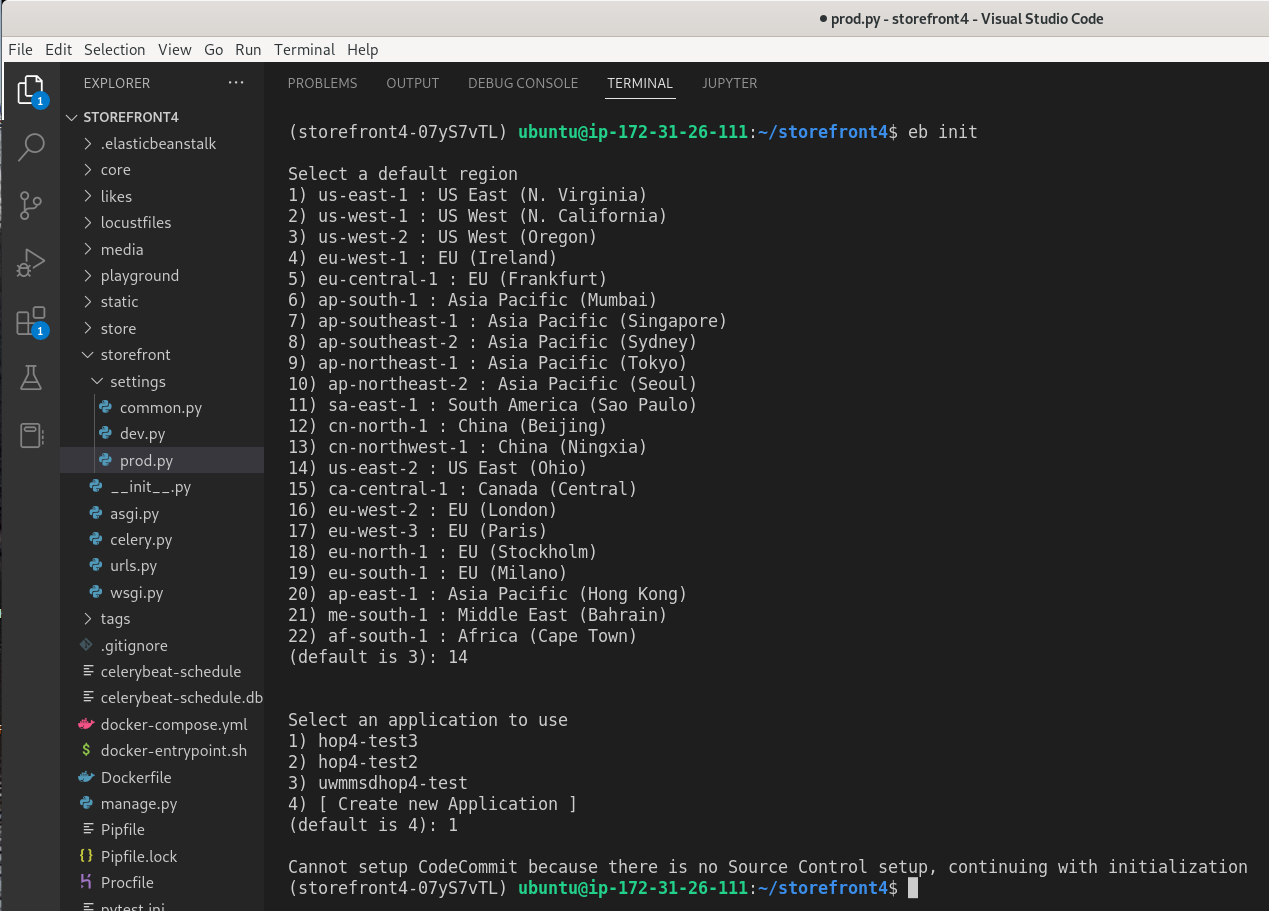
Task: Open the Run and Debug view
Action: (x=31, y=263)
